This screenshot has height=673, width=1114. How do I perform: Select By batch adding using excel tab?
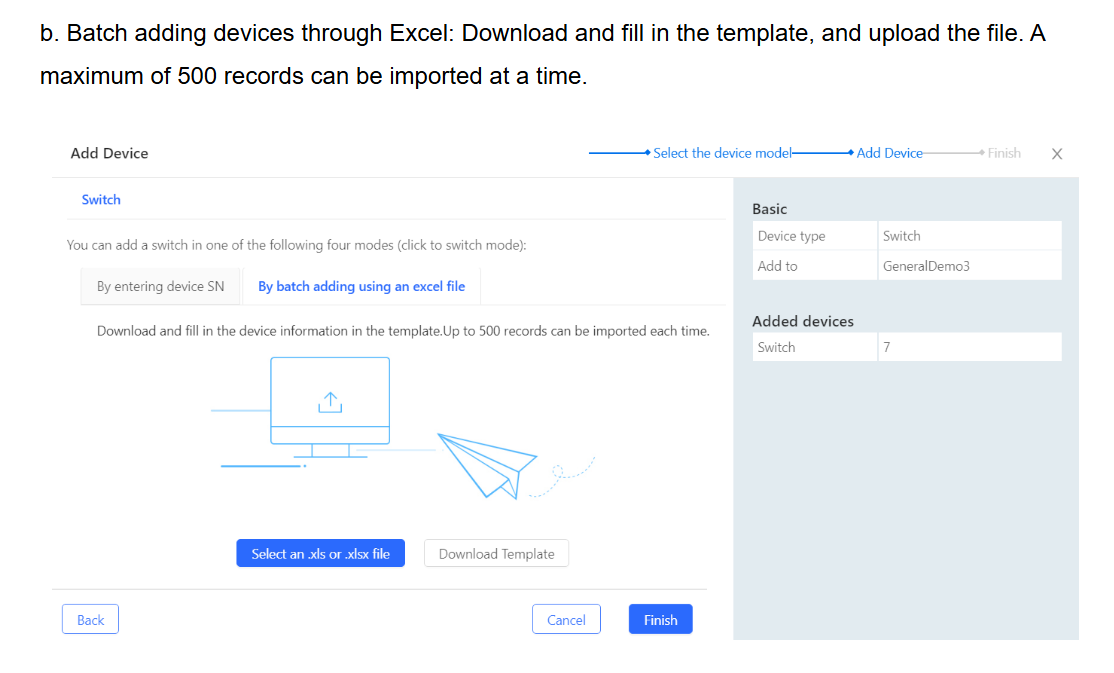tap(361, 286)
